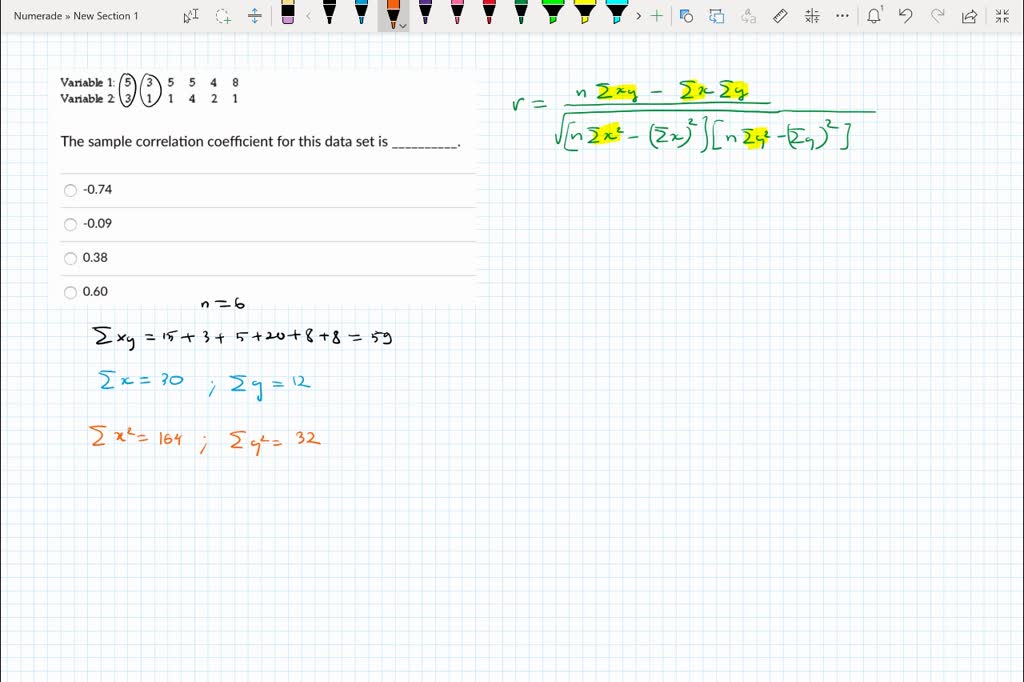The width and height of the screenshot is (1024, 682).
Task: Open the More options ellipsis menu
Action: [x=842, y=16]
